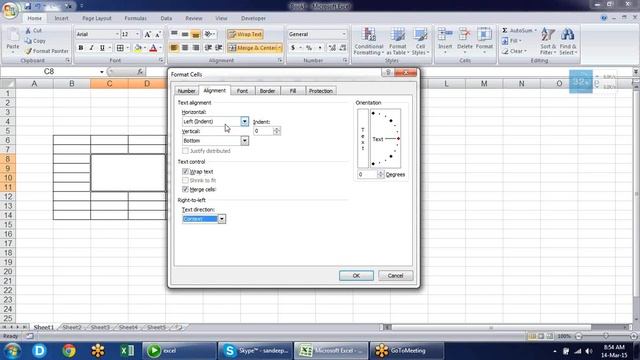Open the Vertical alignment dropdown
The height and width of the screenshot is (360, 640).
coord(244,140)
